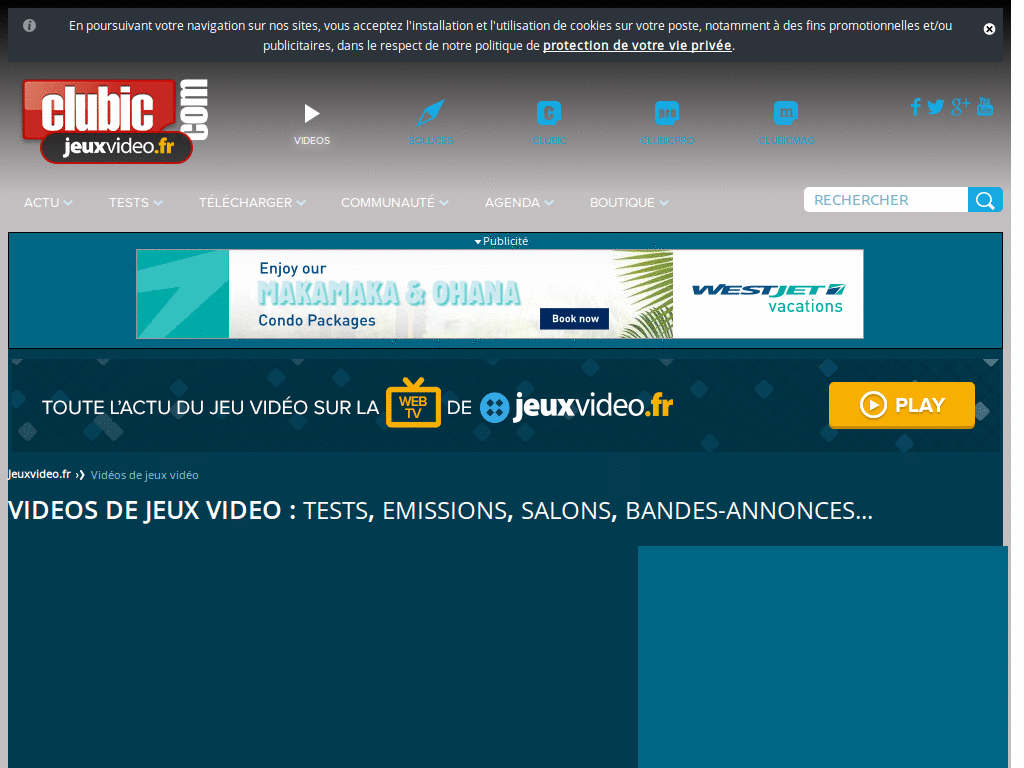Close the cookie notice banner
Image resolution: width=1024 pixels, height=768 pixels.
click(989, 29)
